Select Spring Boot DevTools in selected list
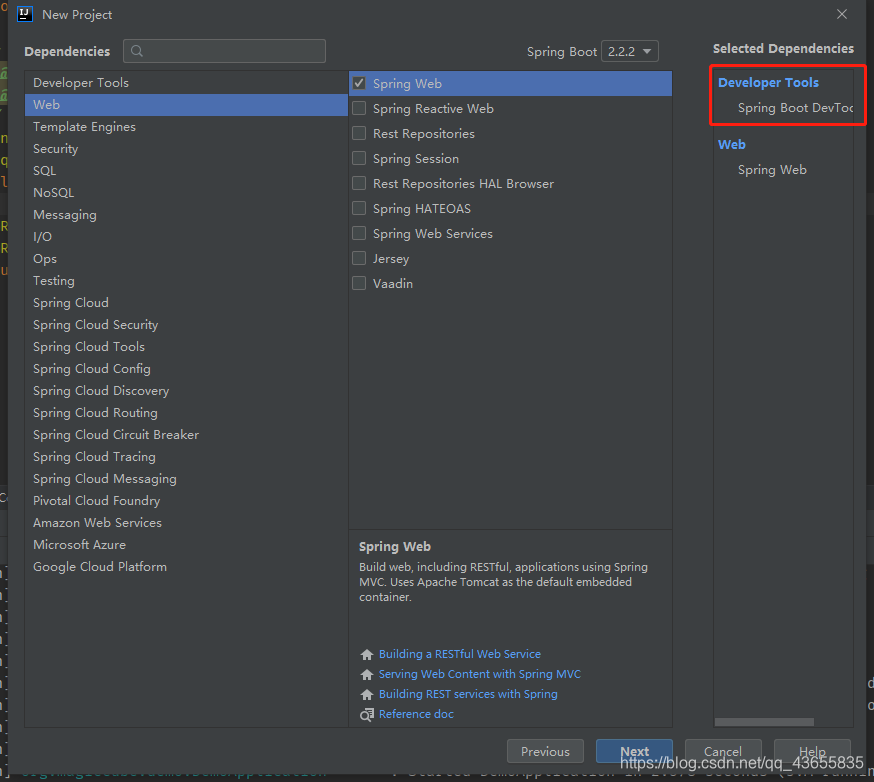This screenshot has height=782, width=874. (x=795, y=108)
